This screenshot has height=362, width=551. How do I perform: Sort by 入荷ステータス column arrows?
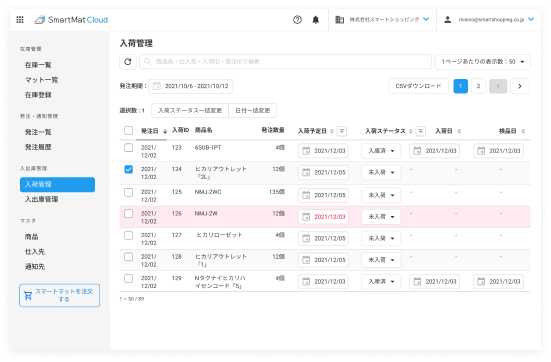coord(410,131)
